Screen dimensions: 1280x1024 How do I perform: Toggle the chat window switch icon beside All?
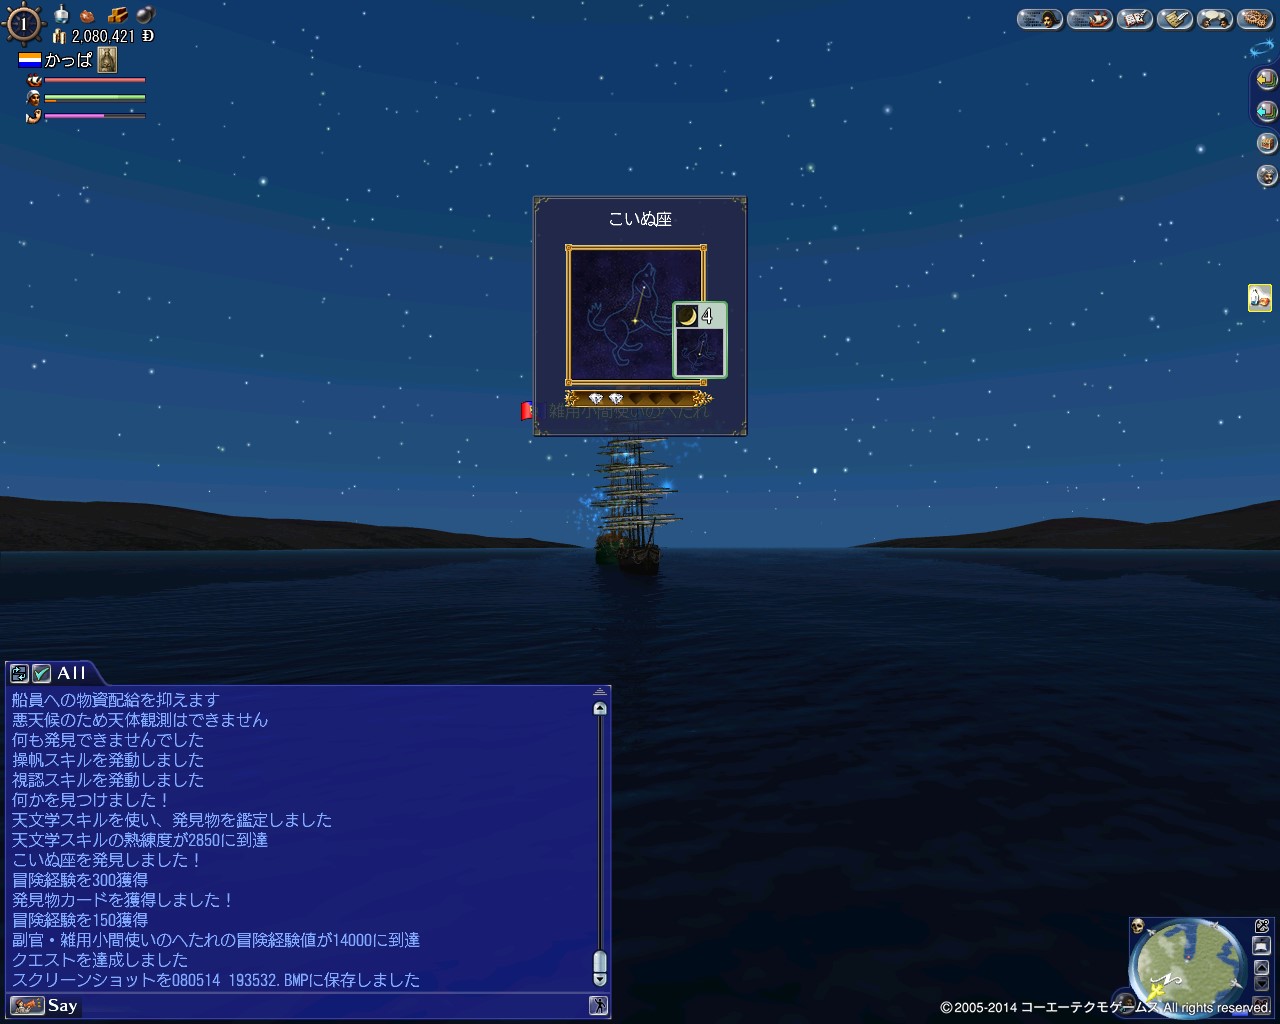pyautogui.click(x=19, y=673)
